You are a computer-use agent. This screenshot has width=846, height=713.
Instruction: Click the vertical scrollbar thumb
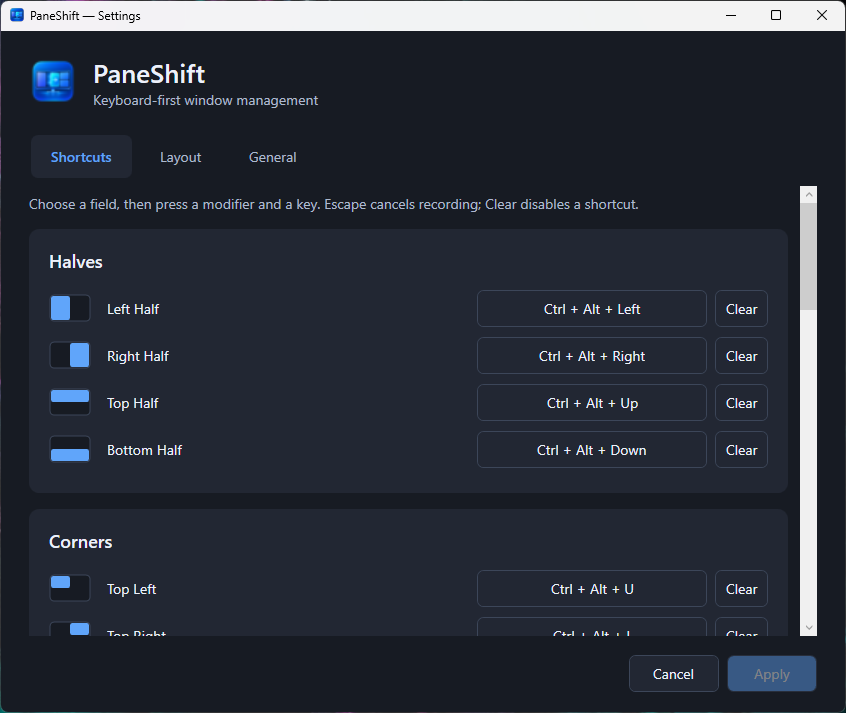click(808, 256)
